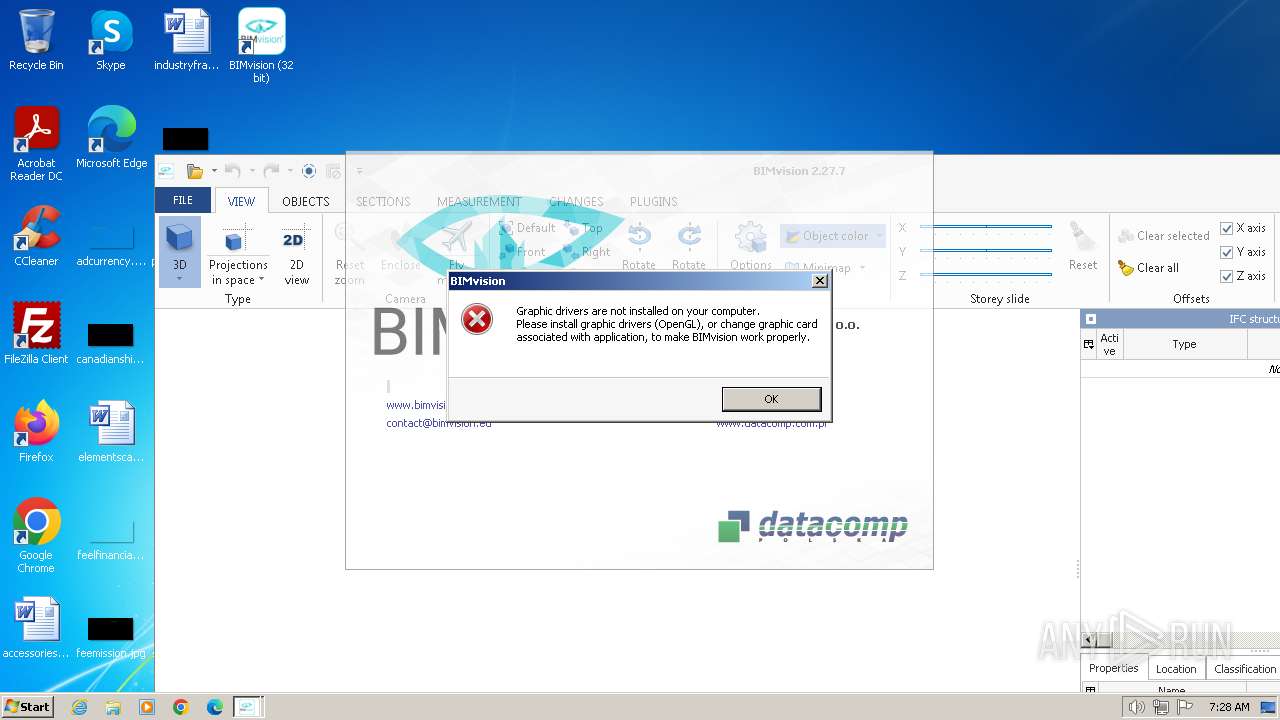Click Clear all in Offsets
Viewport: 1280px width, 720px height.
[x=1148, y=268]
